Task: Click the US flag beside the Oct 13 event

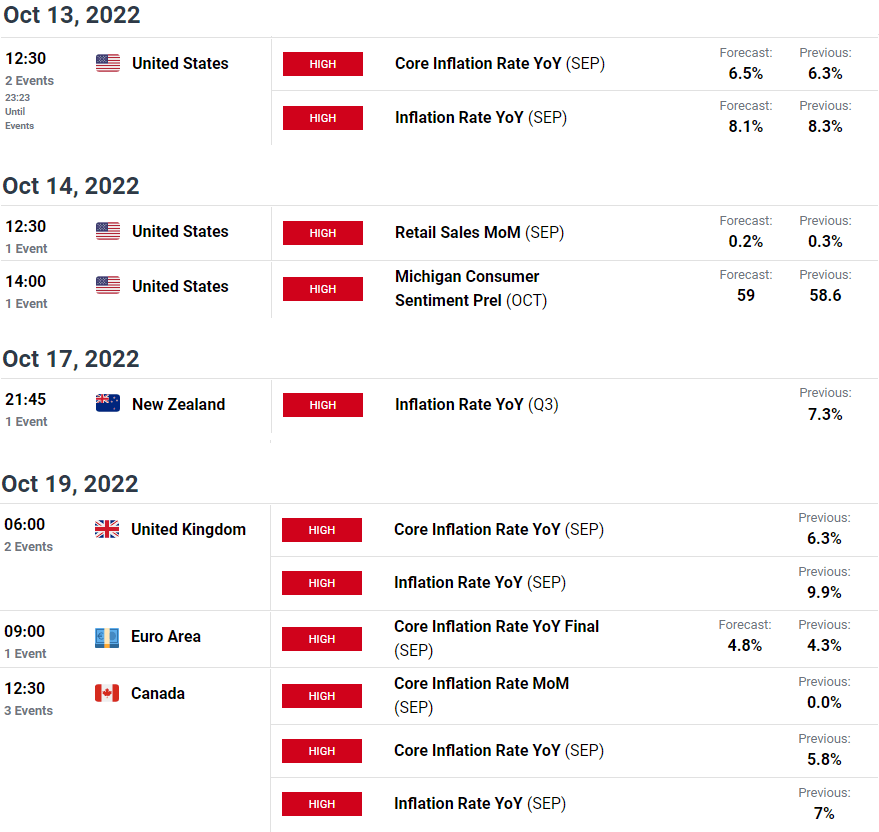Action: [108, 63]
